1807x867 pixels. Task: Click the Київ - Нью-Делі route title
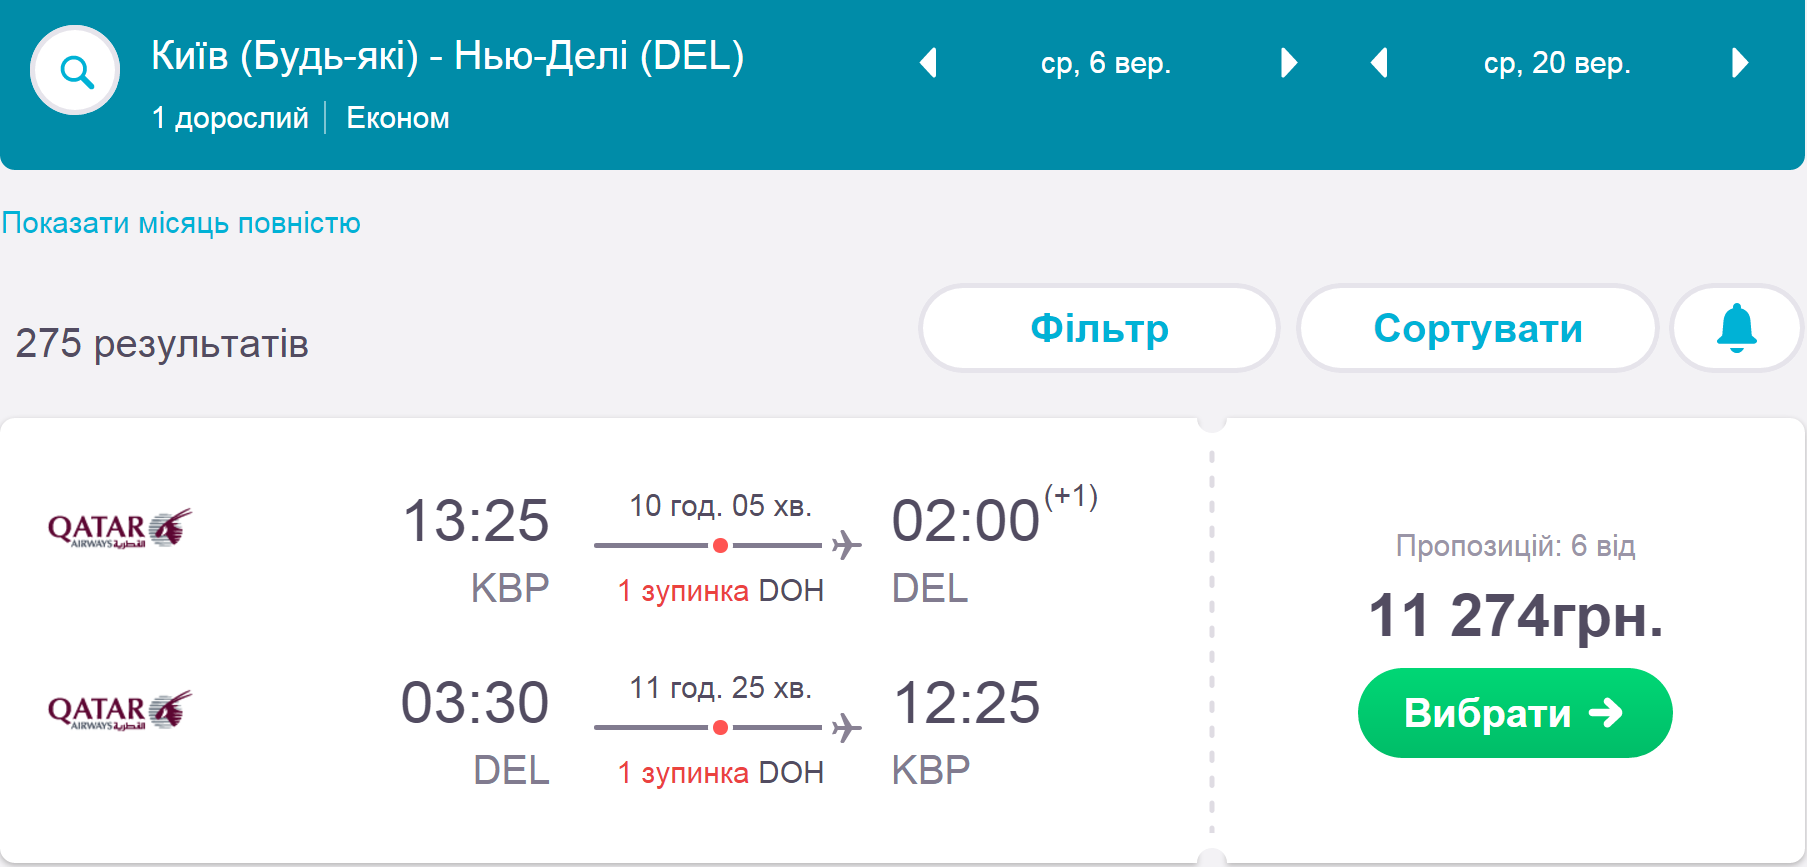447,56
